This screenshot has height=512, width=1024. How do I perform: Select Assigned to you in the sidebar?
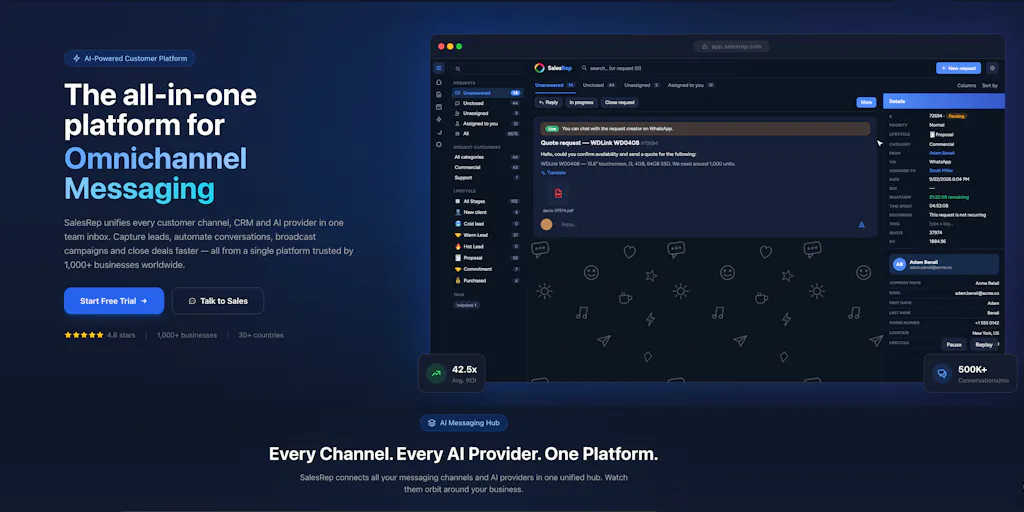coord(487,123)
